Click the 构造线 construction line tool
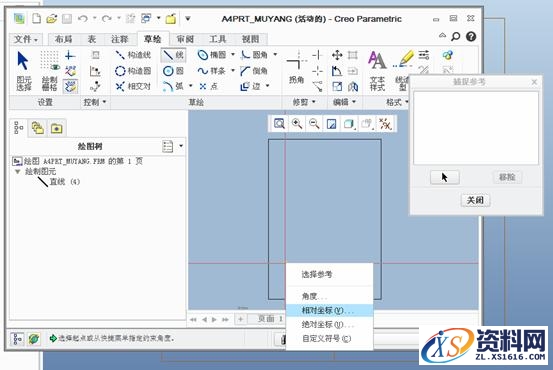Image resolution: width=553 pixels, height=370 pixels. tap(133, 55)
